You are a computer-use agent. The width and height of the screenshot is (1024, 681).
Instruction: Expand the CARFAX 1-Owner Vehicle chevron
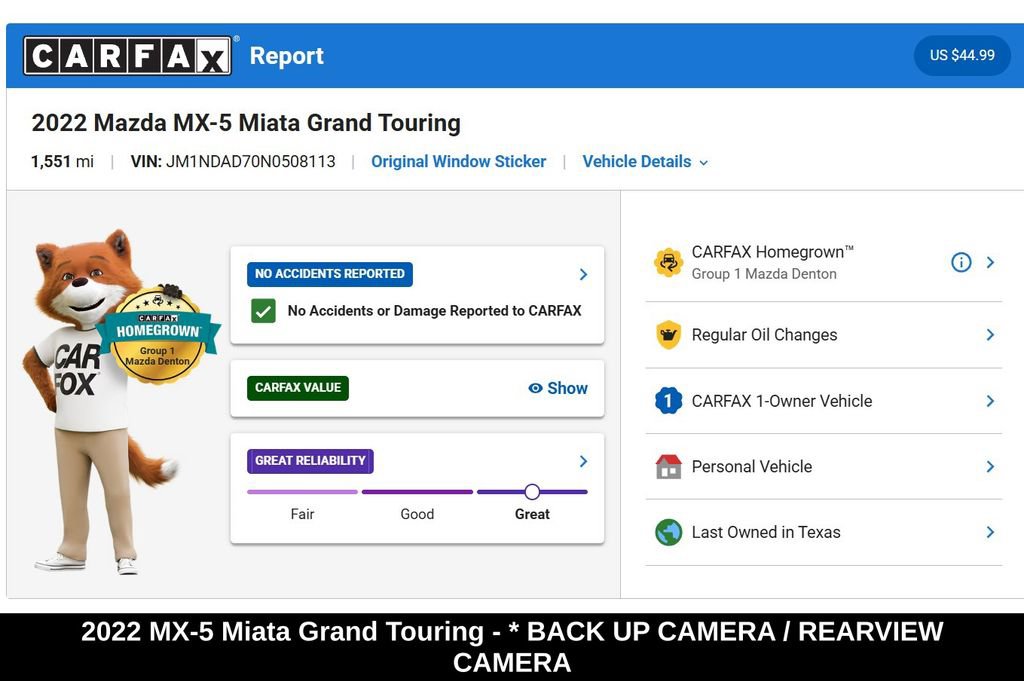pyautogui.click(x=991, y=401)
